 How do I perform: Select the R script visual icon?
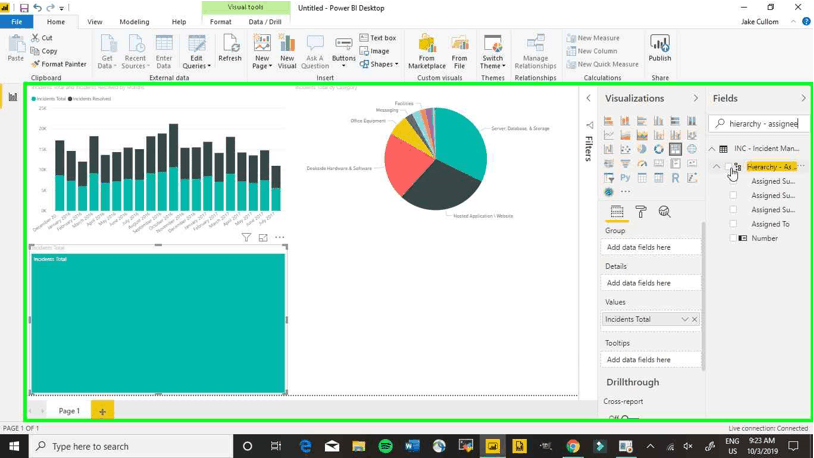(675, 178)
